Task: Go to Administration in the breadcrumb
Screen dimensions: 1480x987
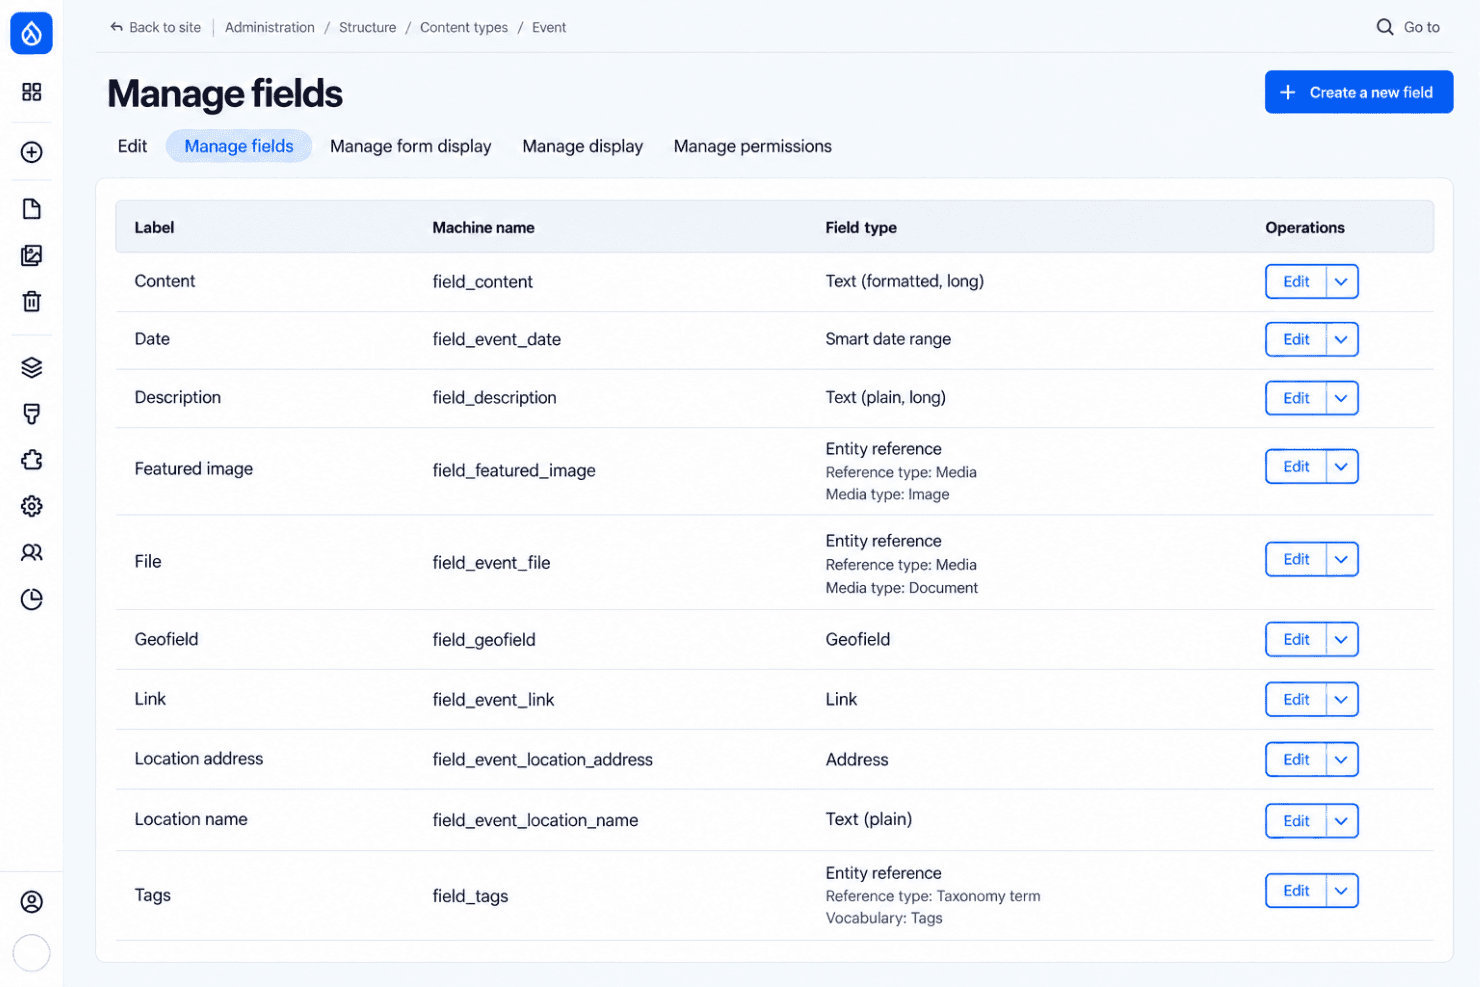Action: [x=270, y=27]
